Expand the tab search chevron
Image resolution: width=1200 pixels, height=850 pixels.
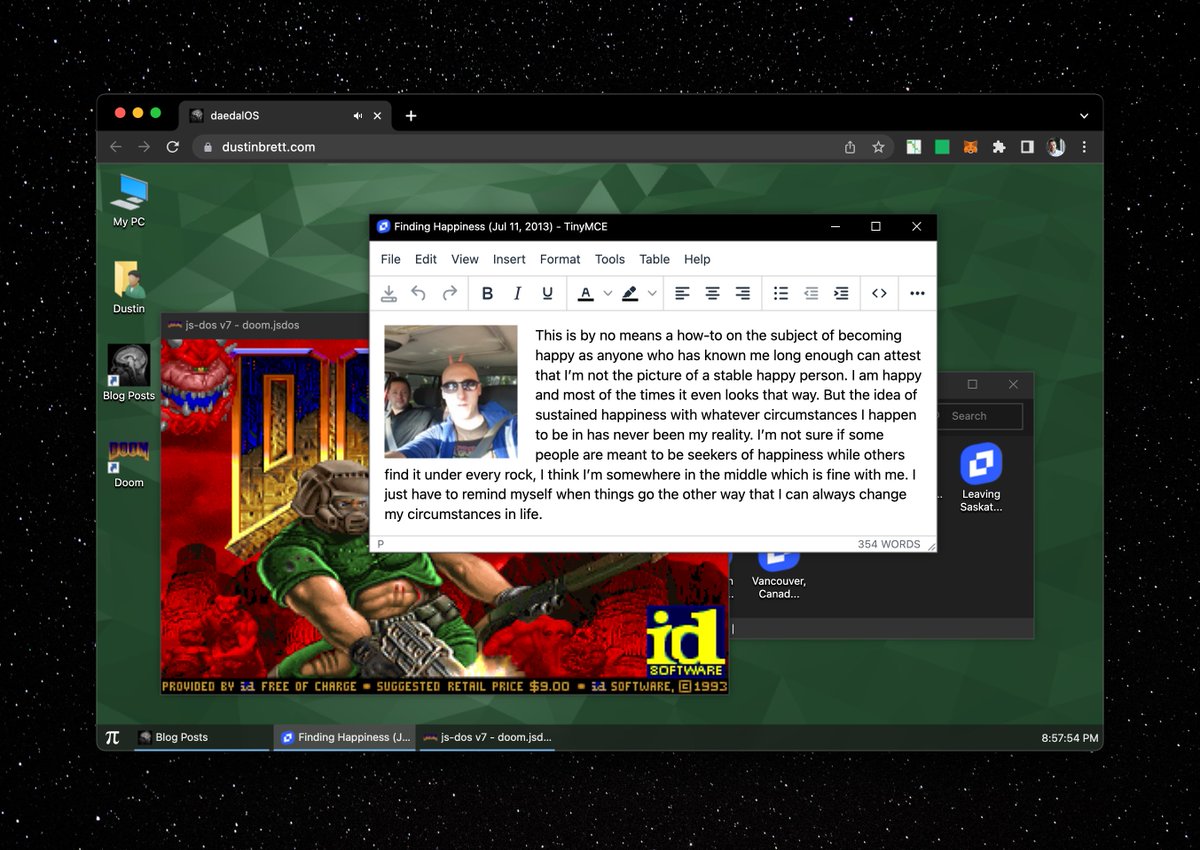1084,116
